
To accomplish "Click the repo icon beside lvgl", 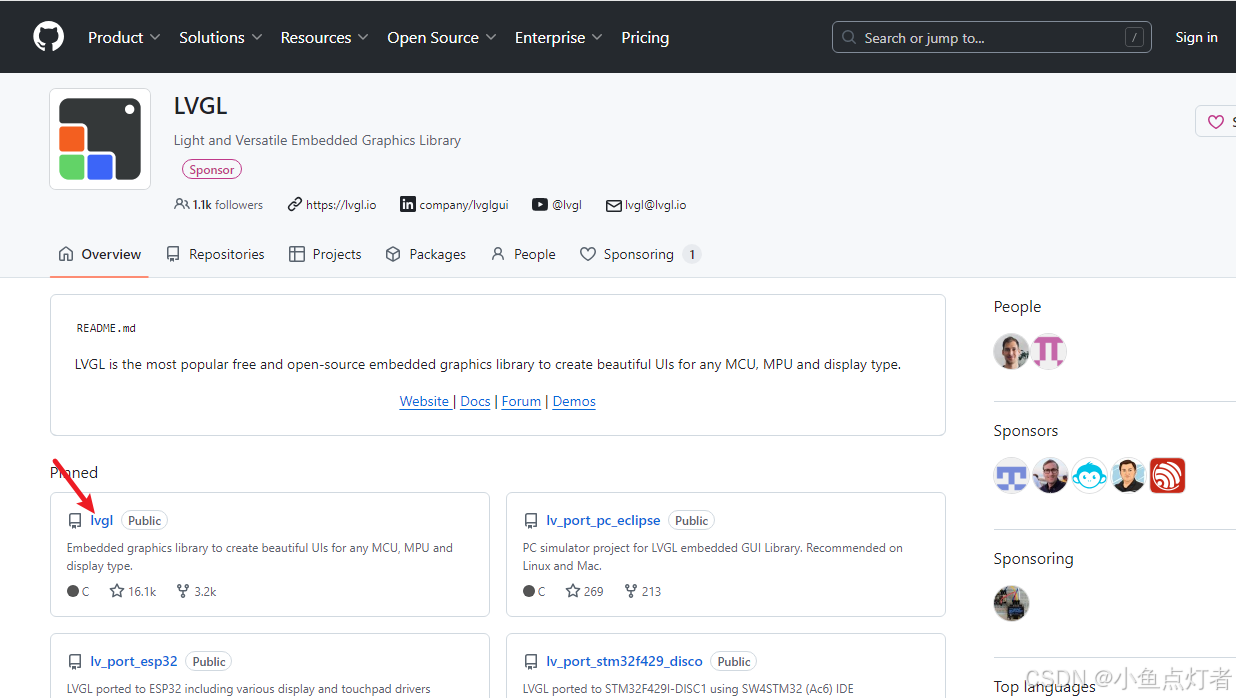I will (x=75, y=521).
